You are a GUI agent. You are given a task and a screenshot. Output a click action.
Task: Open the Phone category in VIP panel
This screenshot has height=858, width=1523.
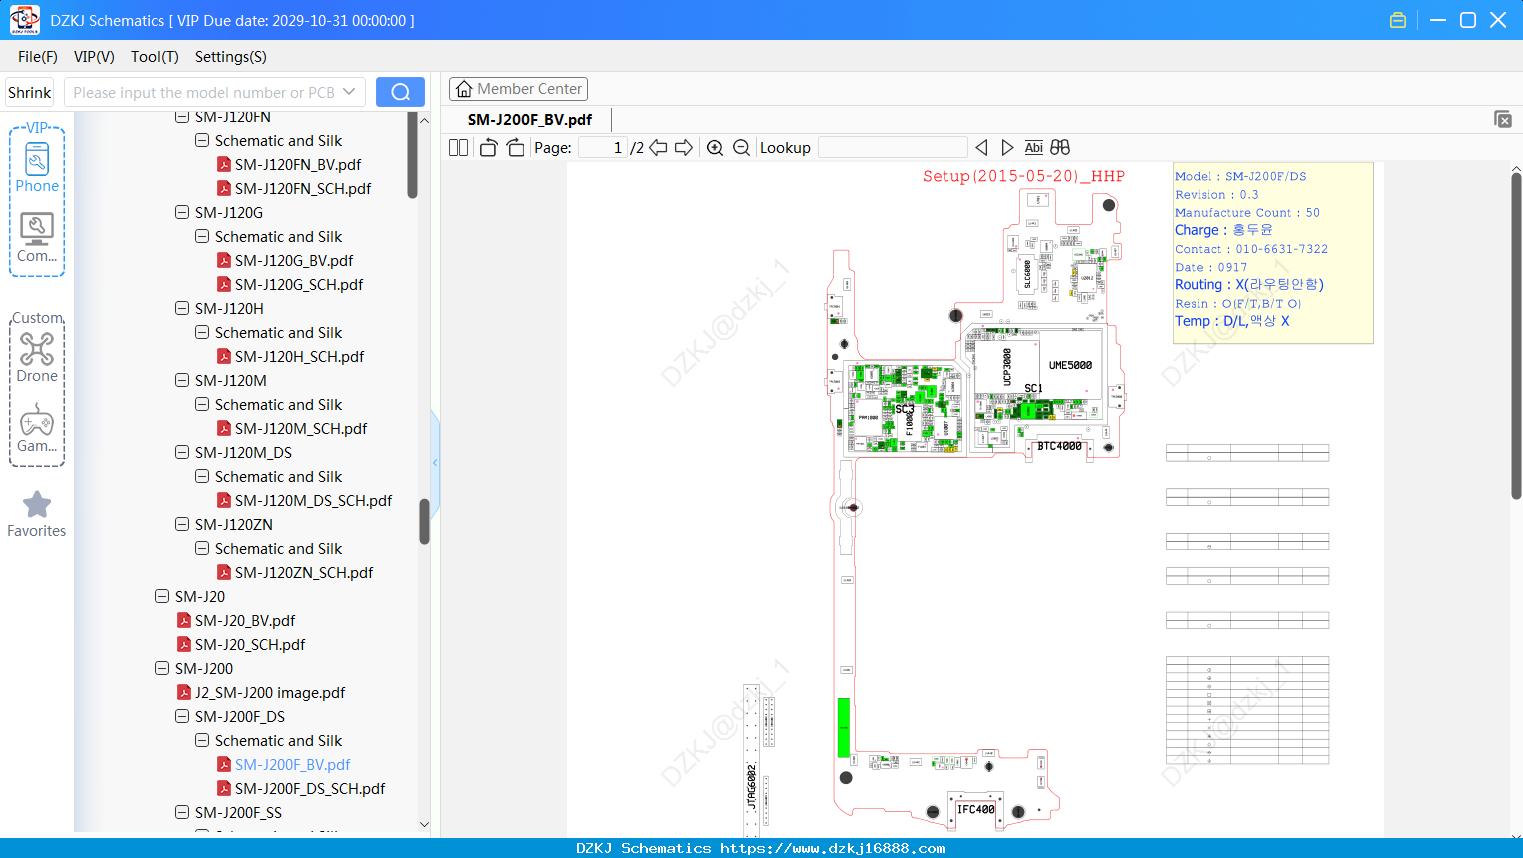click(x=37, y=167)
